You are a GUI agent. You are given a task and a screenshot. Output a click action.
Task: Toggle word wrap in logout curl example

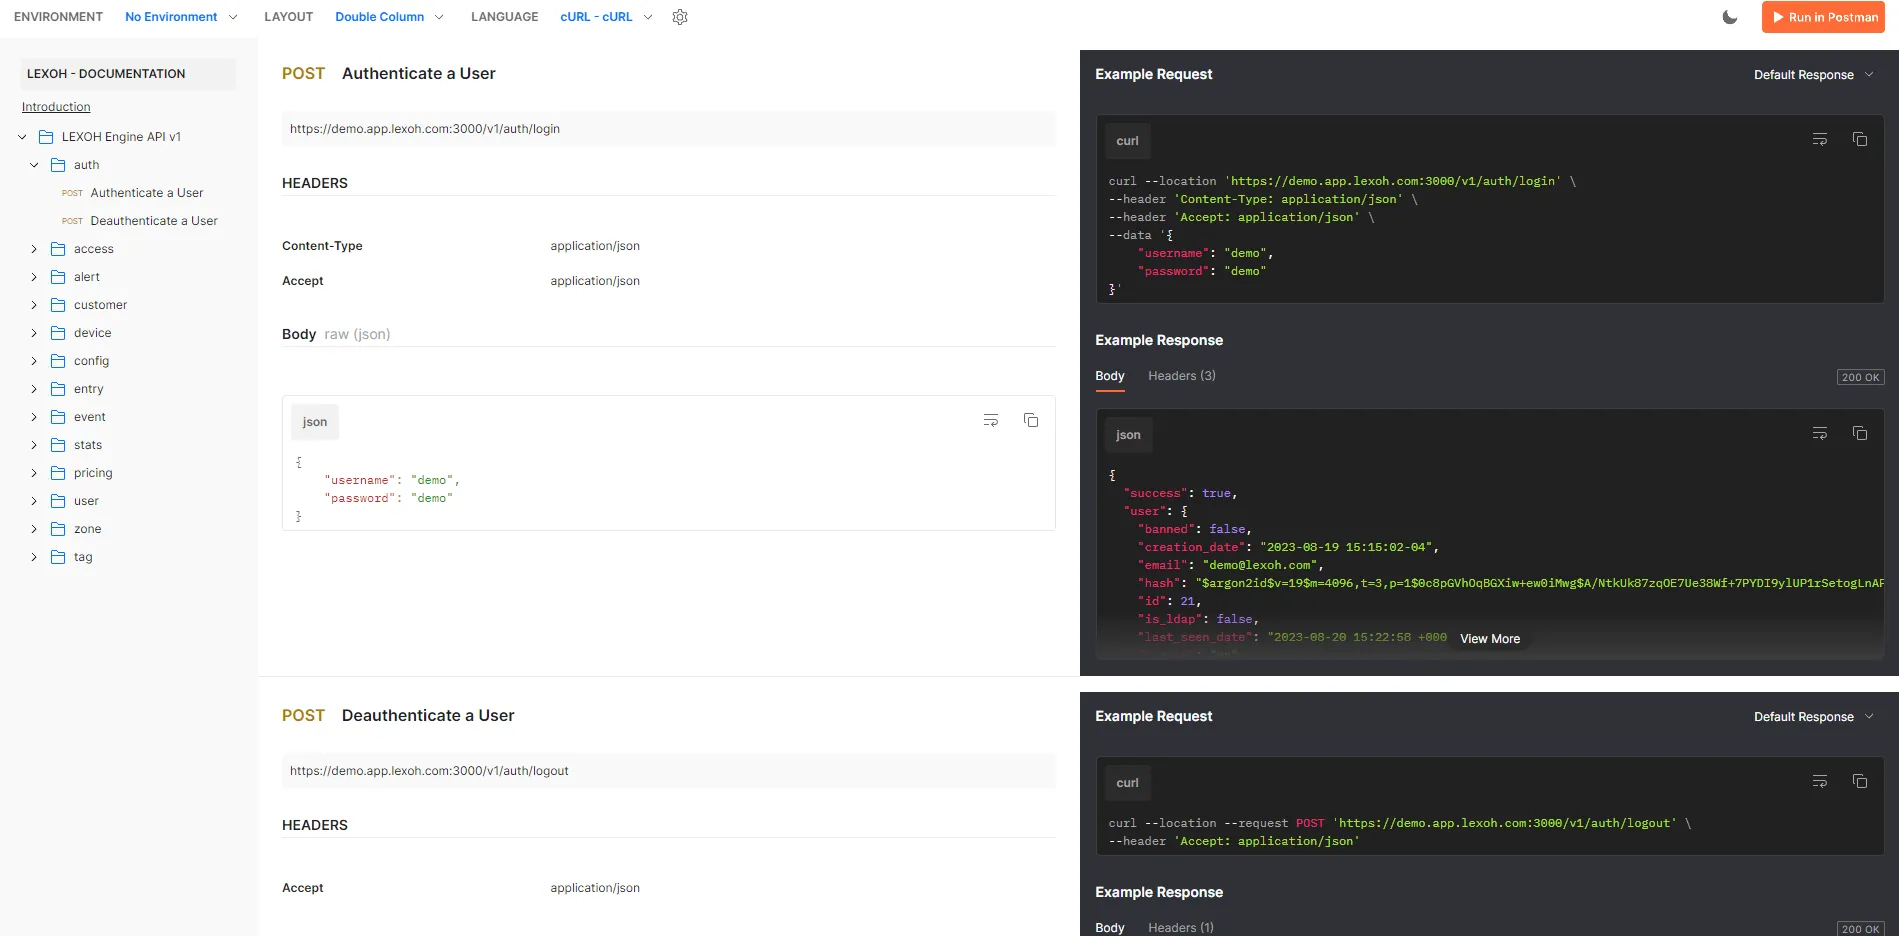click(x=1820, y=782)
